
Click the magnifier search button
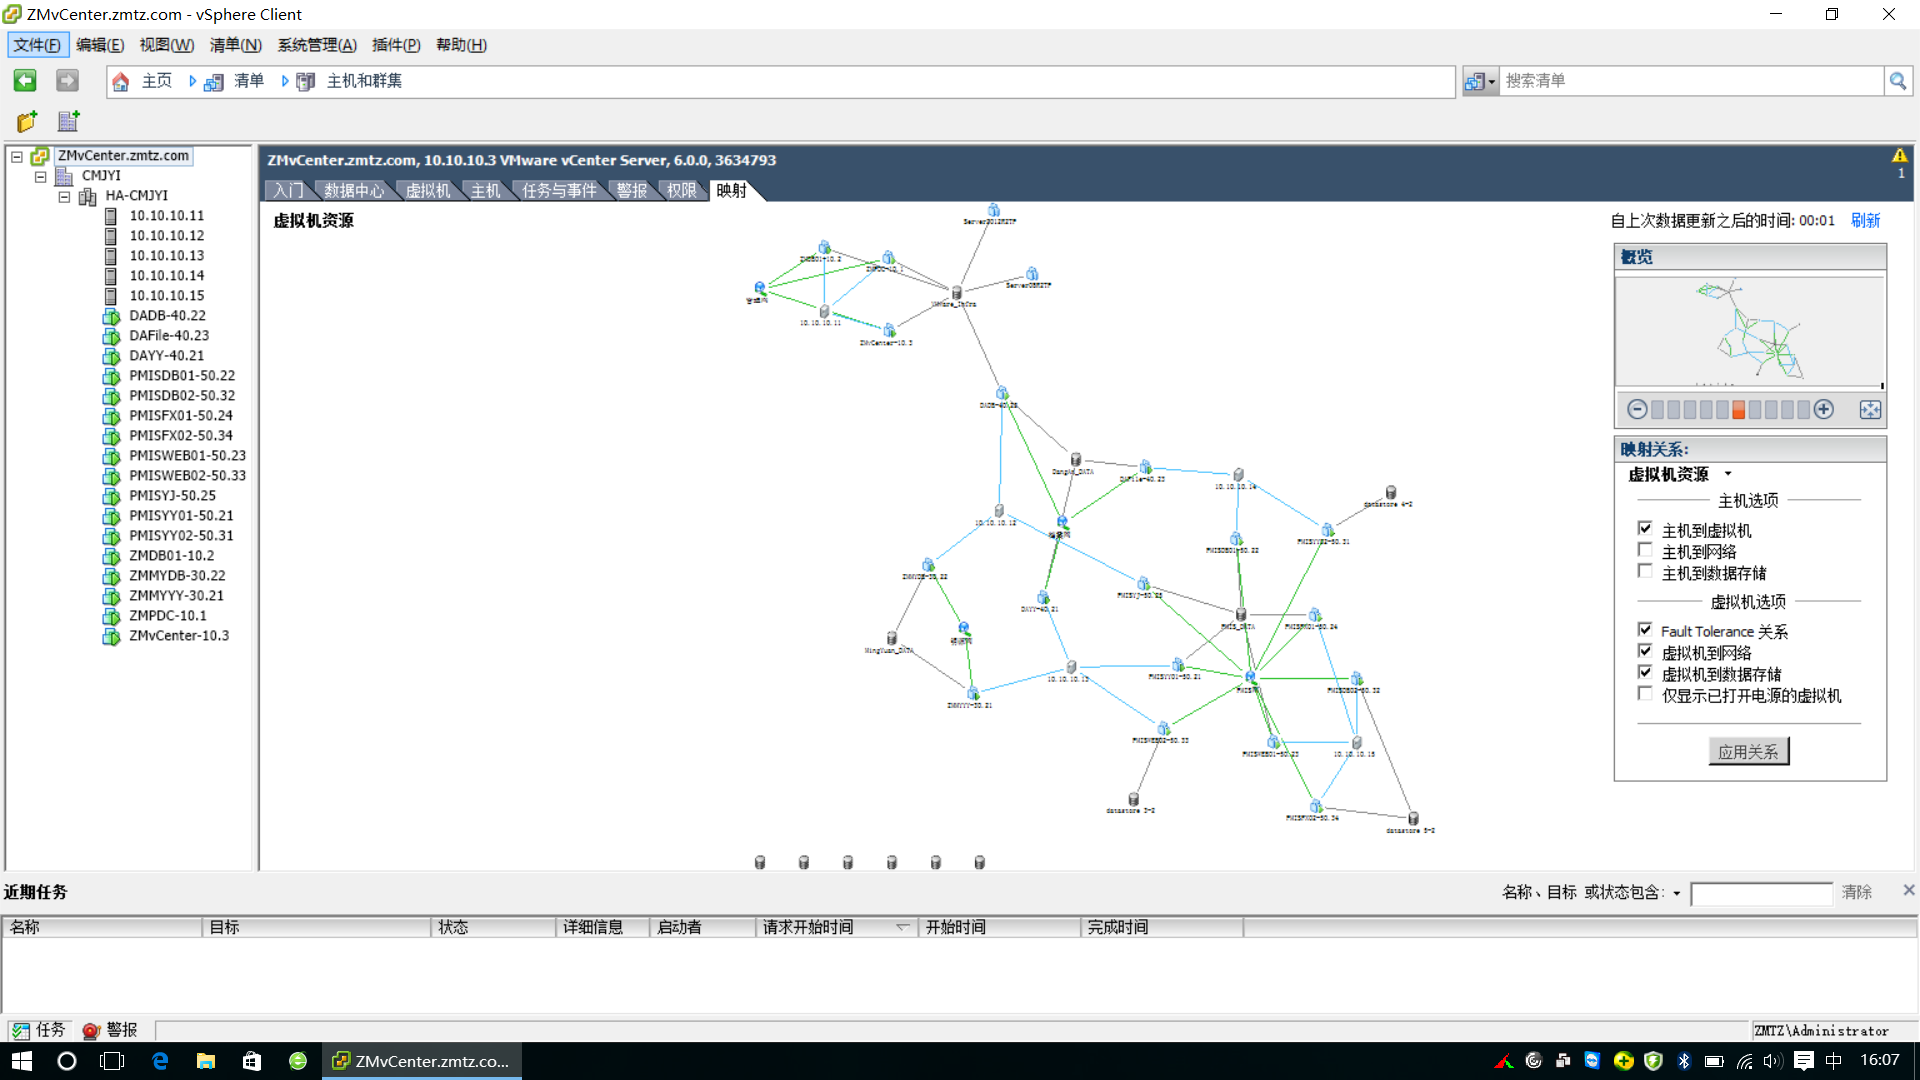coord(1897,81)
